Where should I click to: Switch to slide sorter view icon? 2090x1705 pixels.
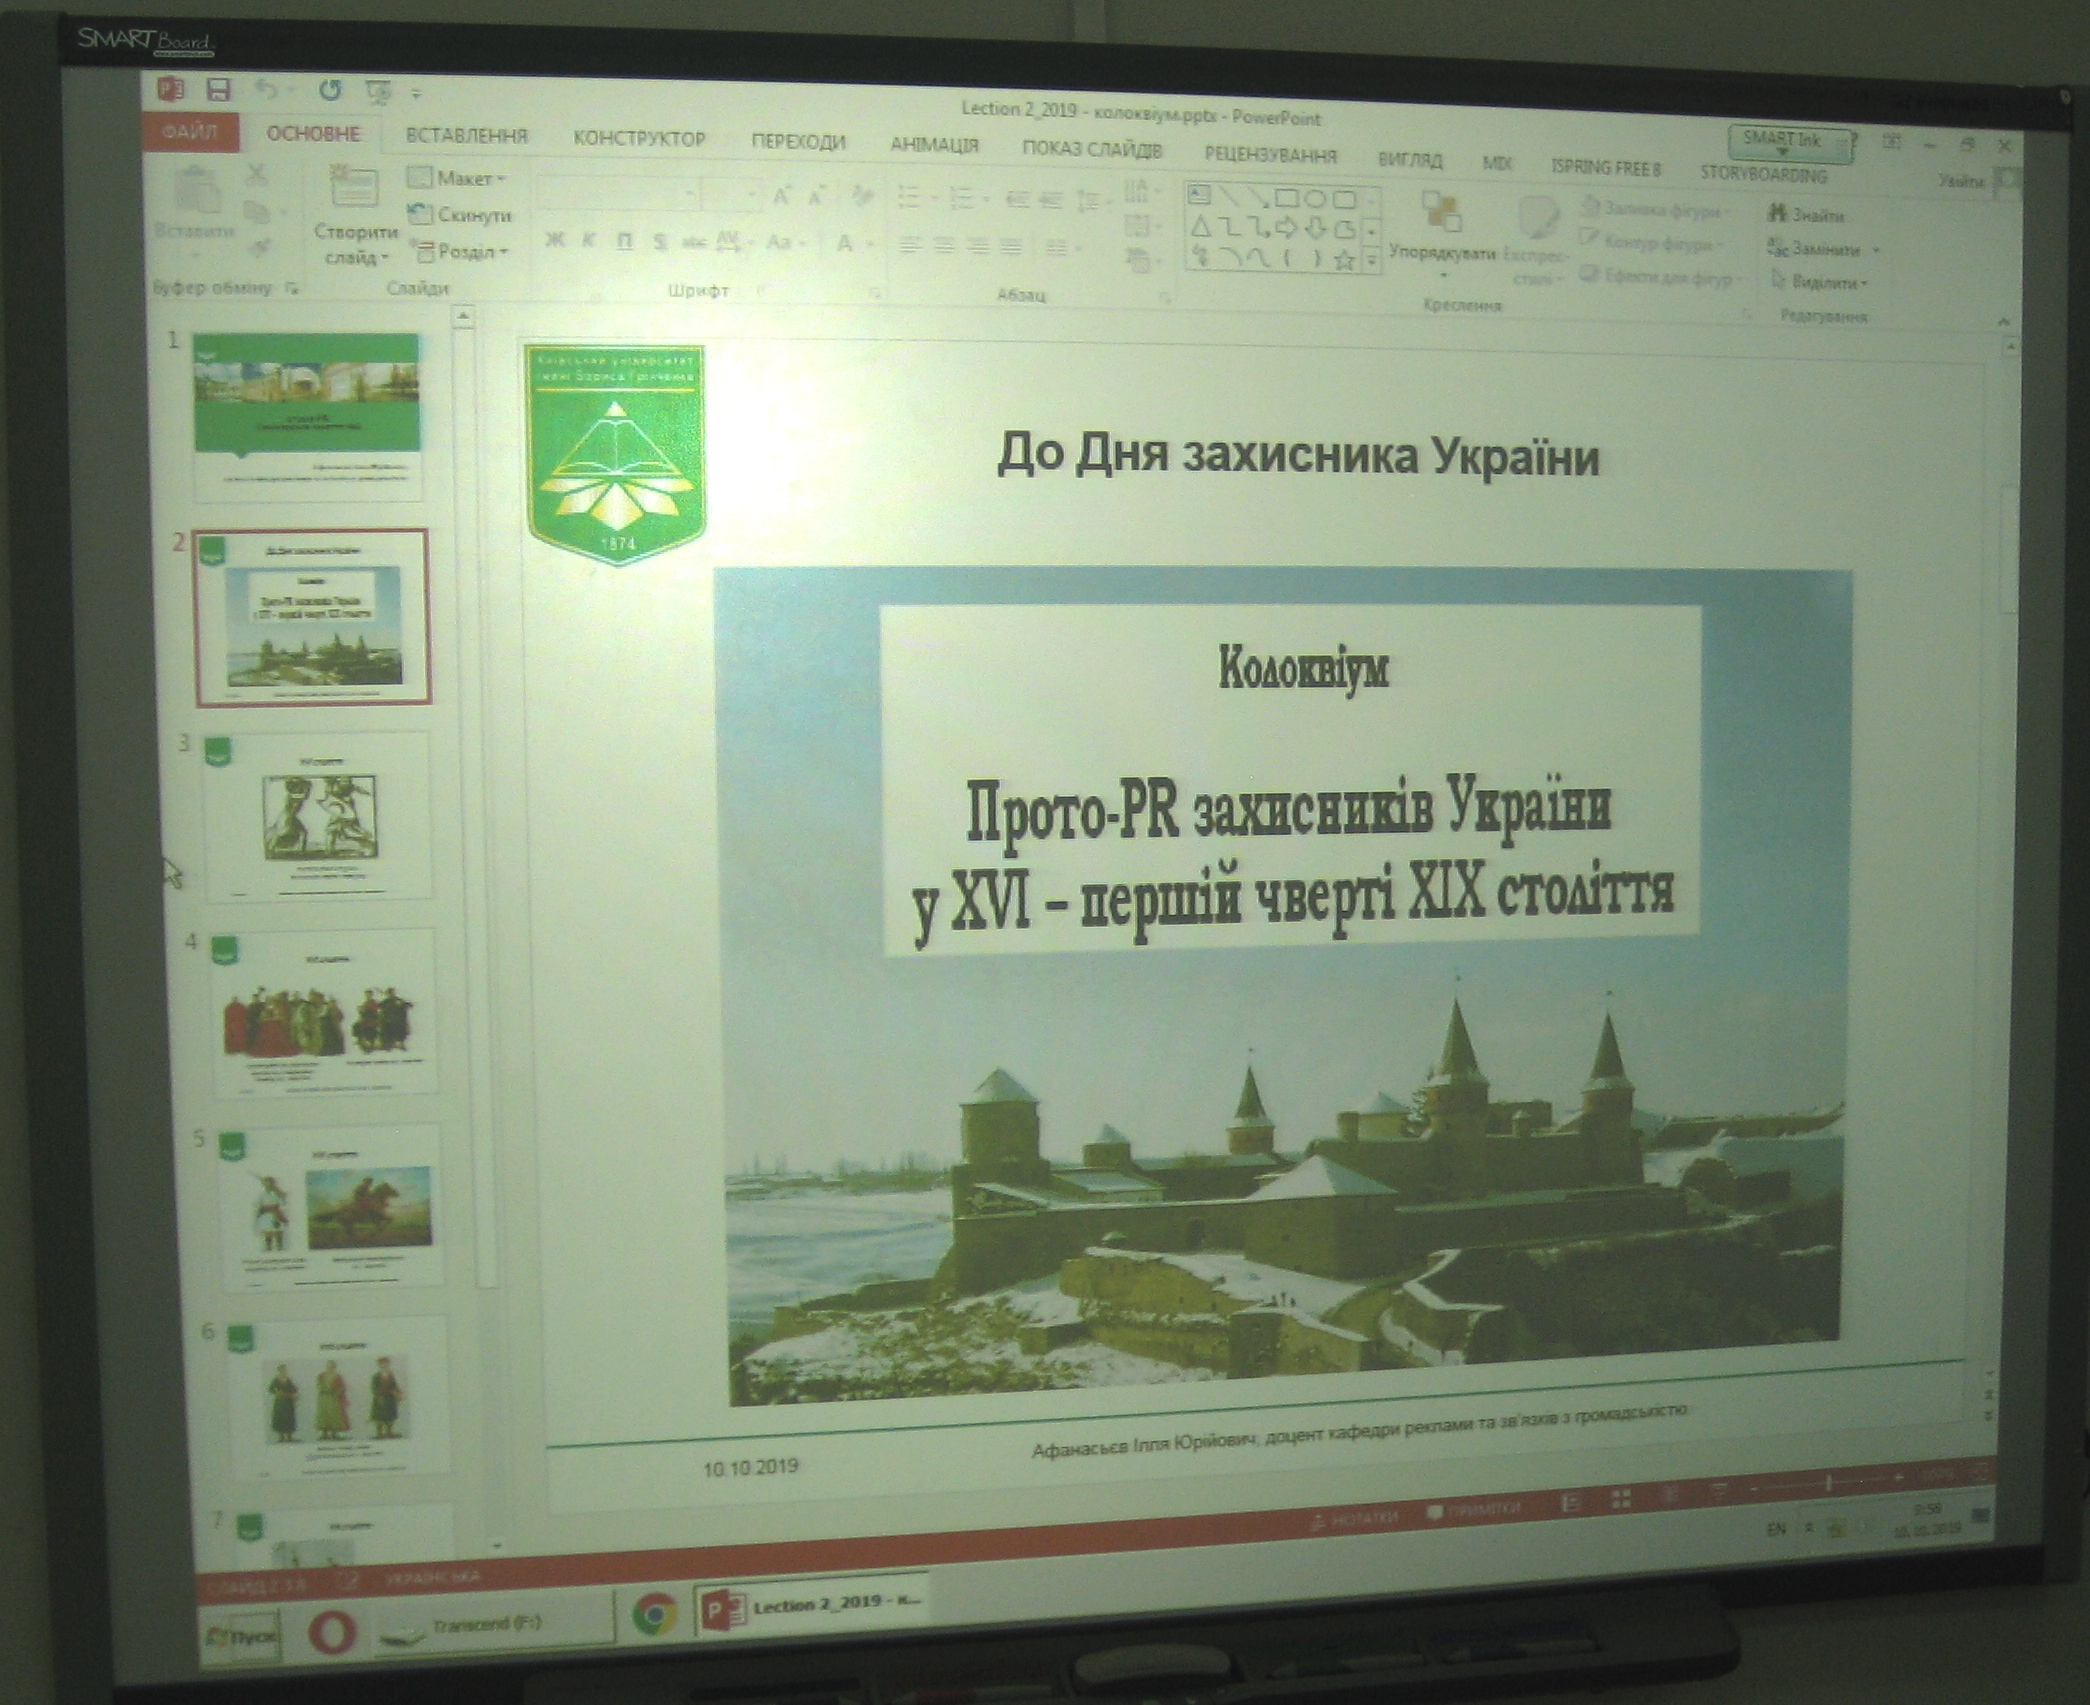1621,1500
